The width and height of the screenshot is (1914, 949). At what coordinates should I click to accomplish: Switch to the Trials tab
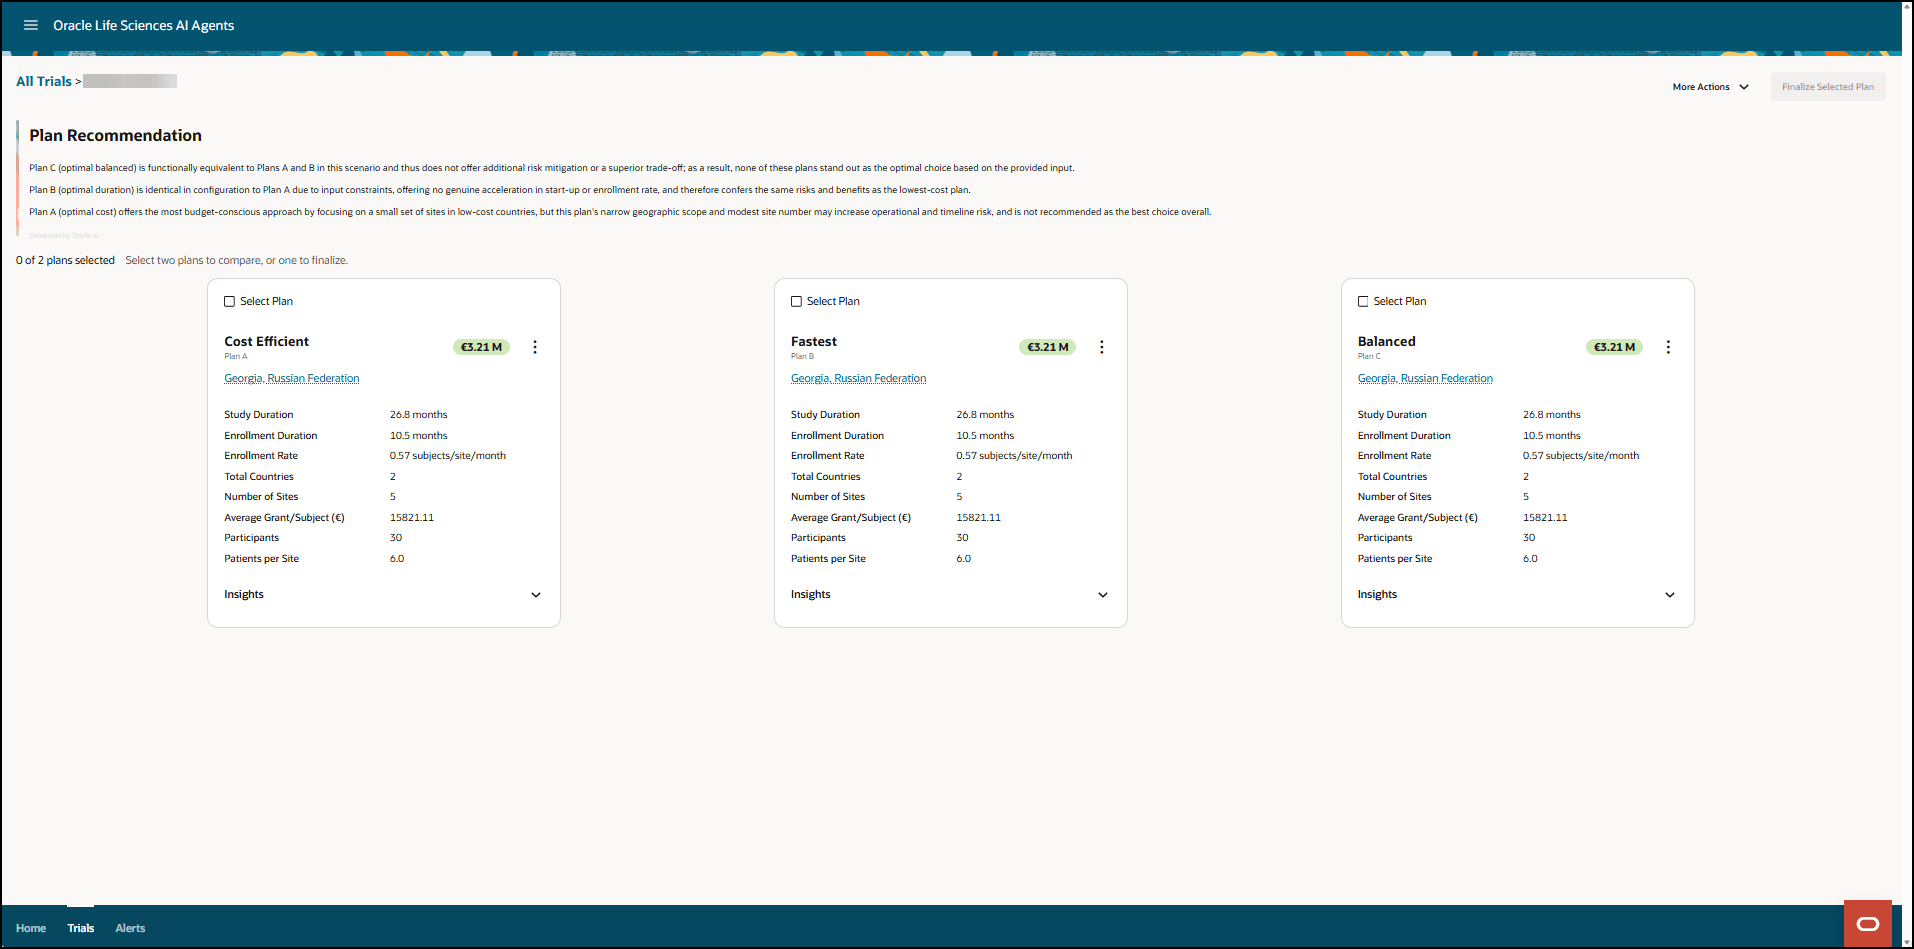click(x=81, y=928)
